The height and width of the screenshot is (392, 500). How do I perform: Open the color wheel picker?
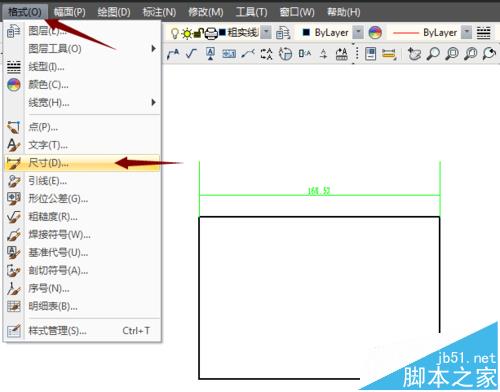(x=375, y=33)
